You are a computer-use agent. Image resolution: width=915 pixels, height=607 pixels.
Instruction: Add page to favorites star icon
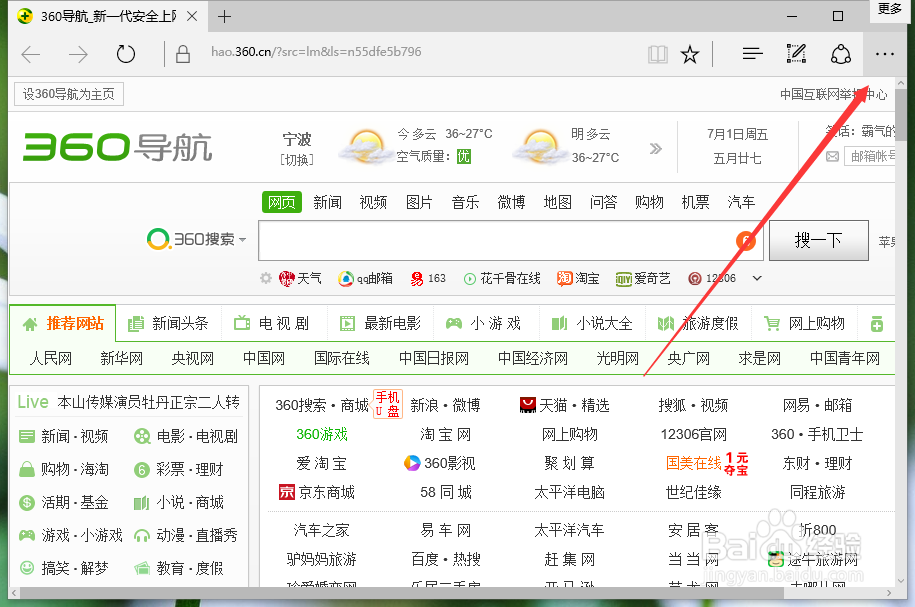(x=690, y=55)
